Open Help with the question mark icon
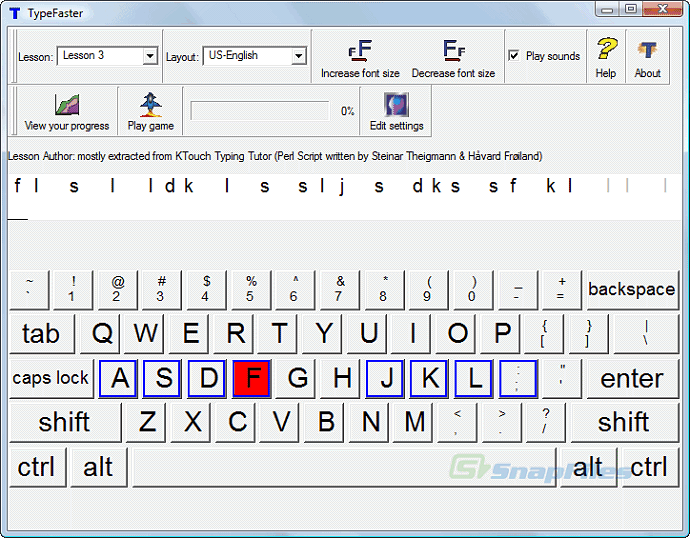Screen dimensions: 690x538 point(606,48)
